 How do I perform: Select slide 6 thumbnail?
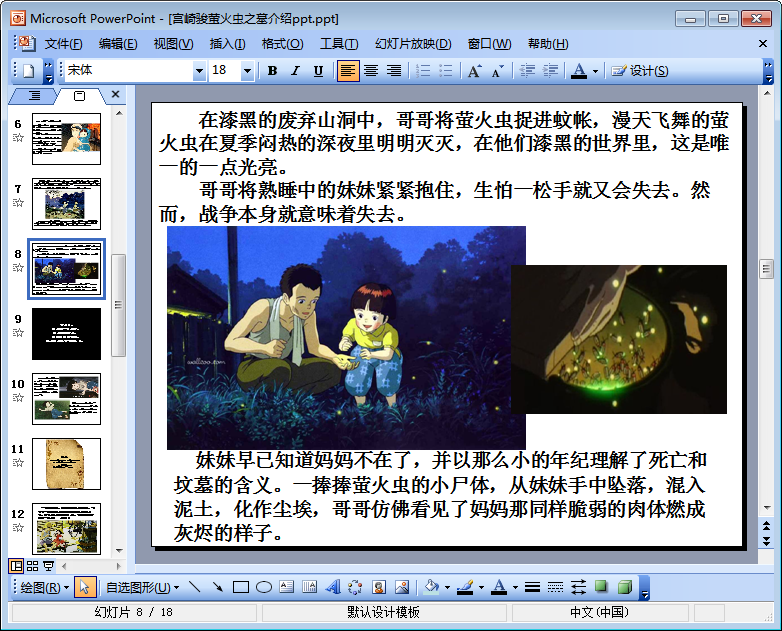(x=66, y=139)
